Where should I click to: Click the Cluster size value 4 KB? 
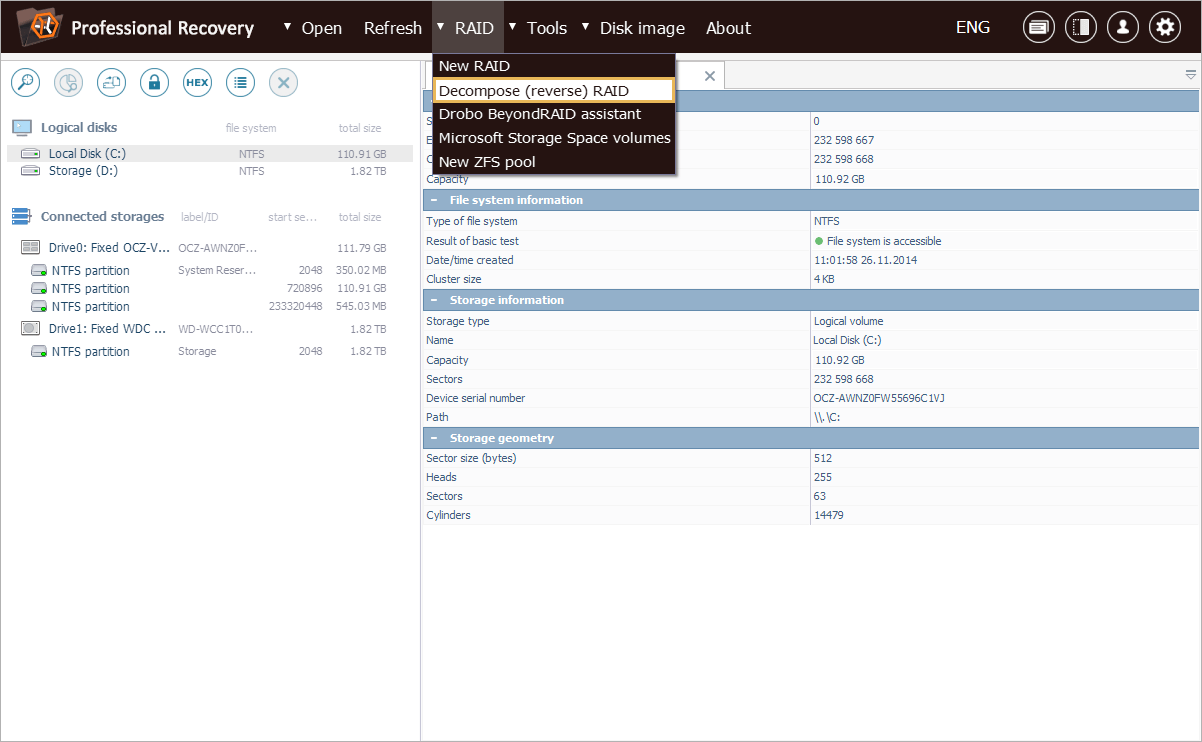[x=824, y=279]
